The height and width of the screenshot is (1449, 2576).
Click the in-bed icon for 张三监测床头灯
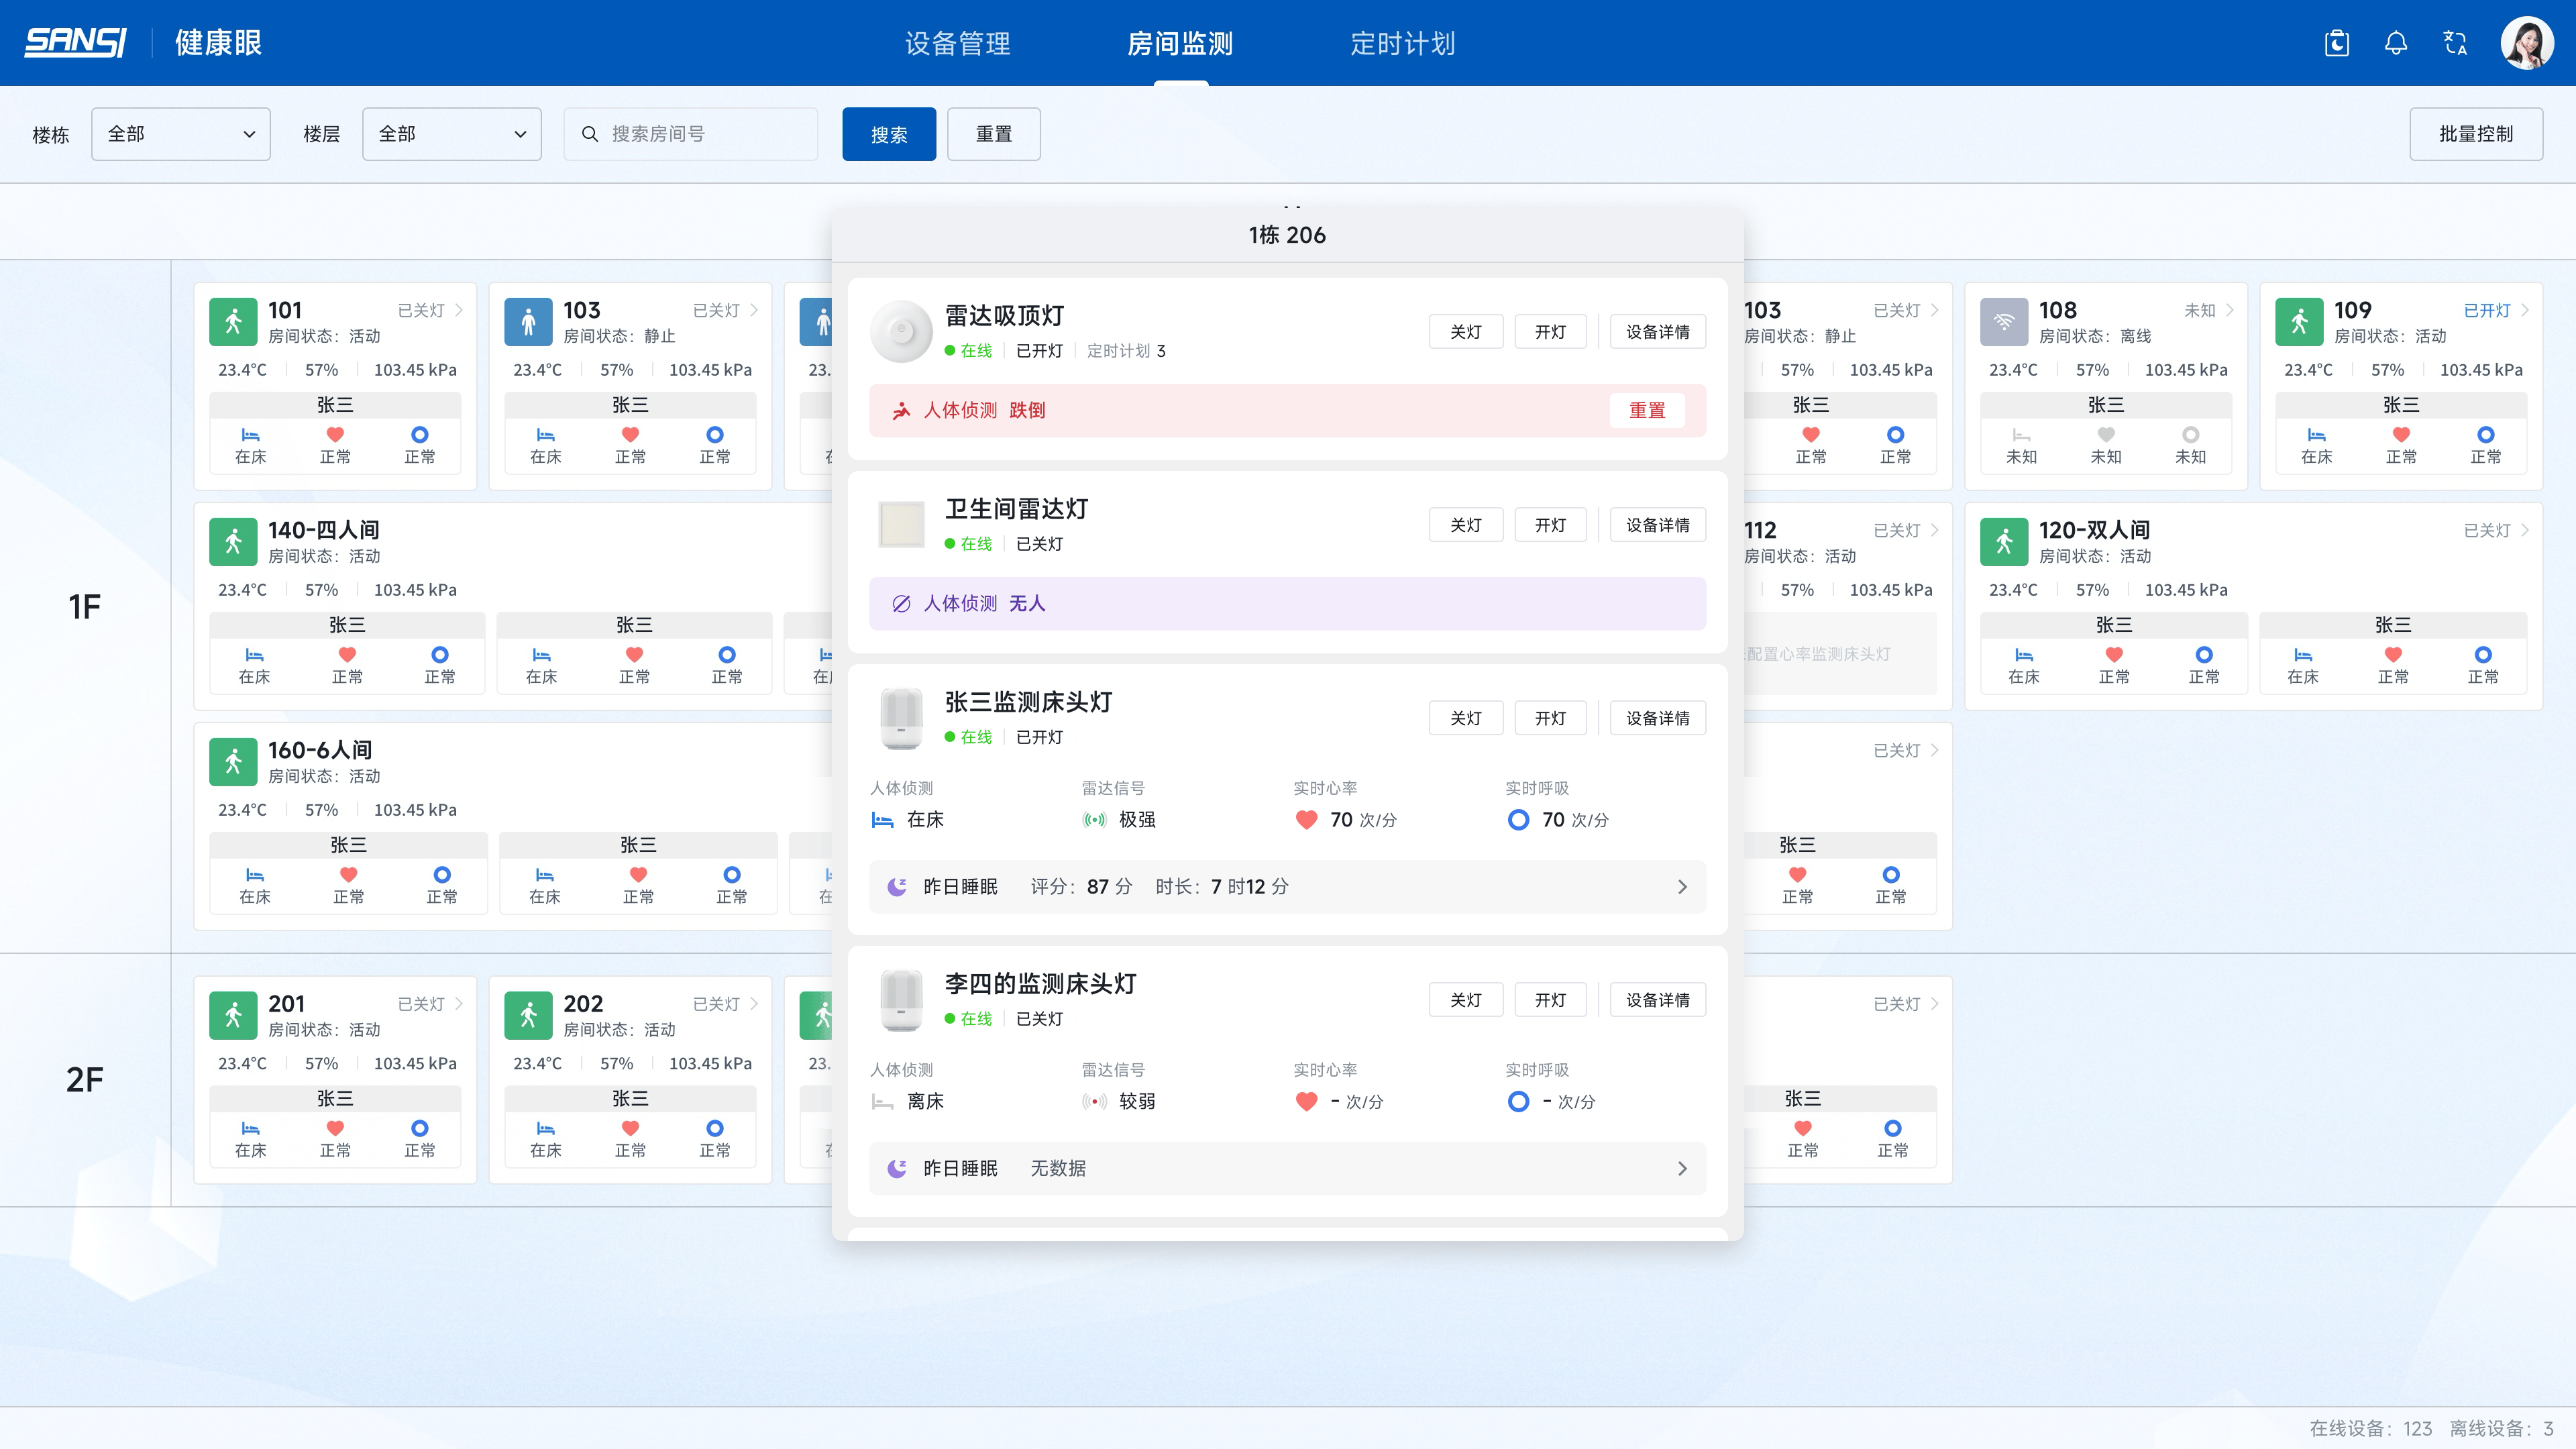pos(882,820)
